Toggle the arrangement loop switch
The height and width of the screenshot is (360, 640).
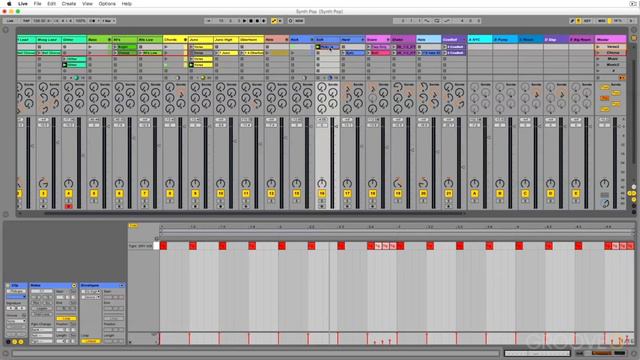(437, 20)
